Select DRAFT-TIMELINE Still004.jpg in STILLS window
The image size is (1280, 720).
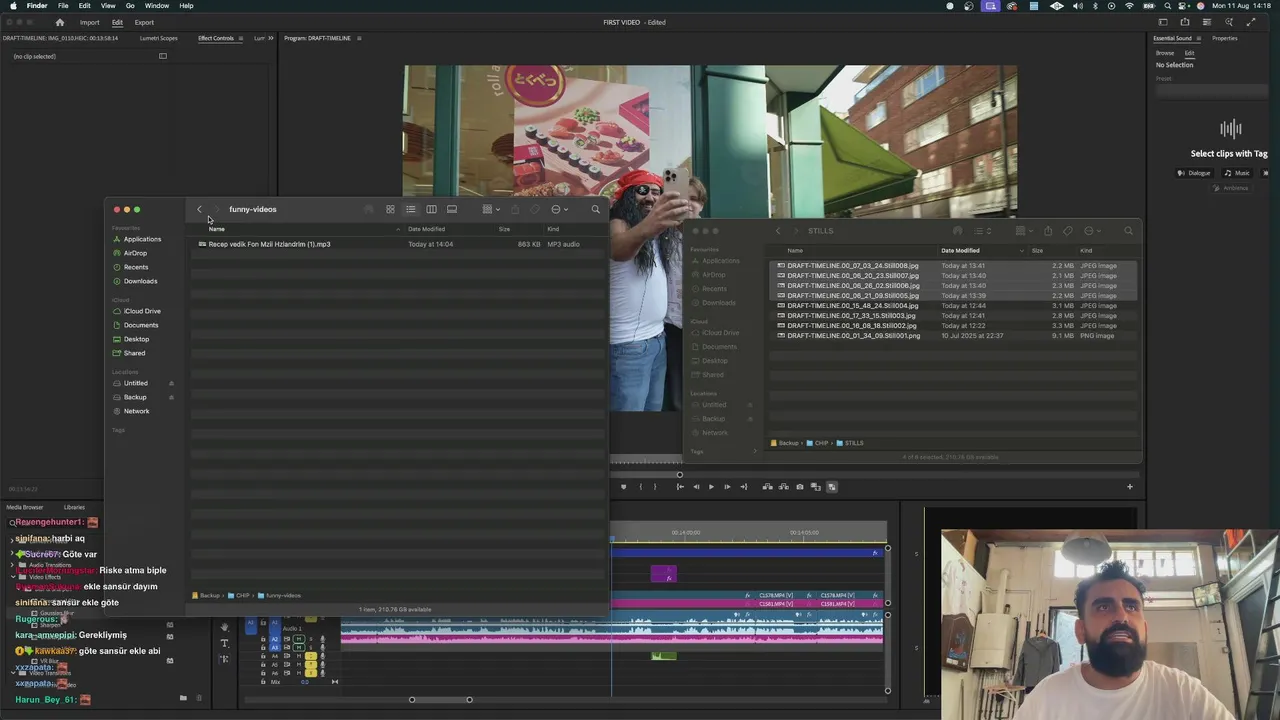coord(955,306)
